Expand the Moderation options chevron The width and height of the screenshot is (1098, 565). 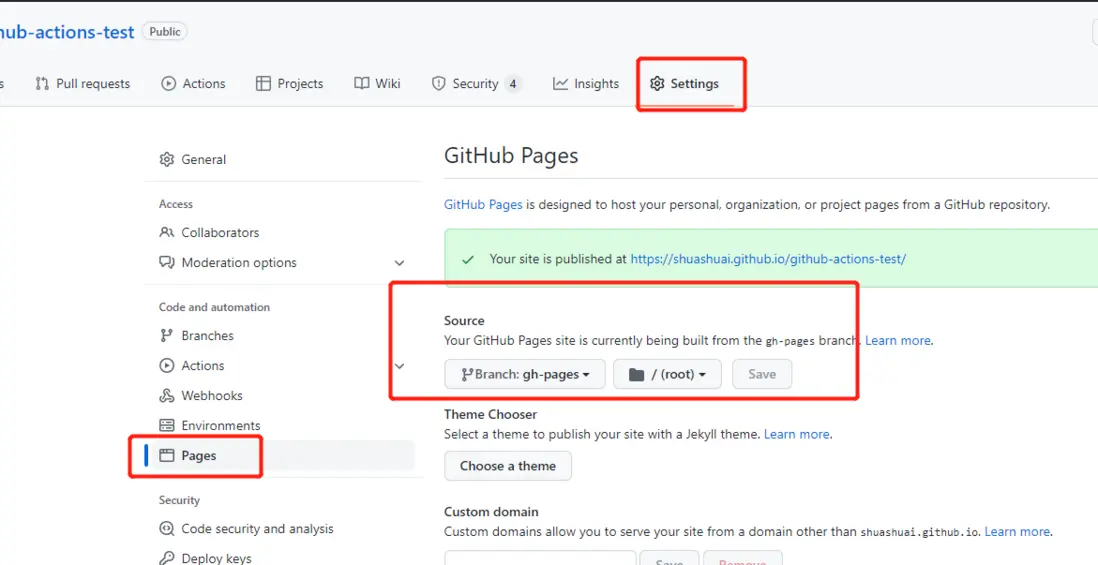point(399,263)
